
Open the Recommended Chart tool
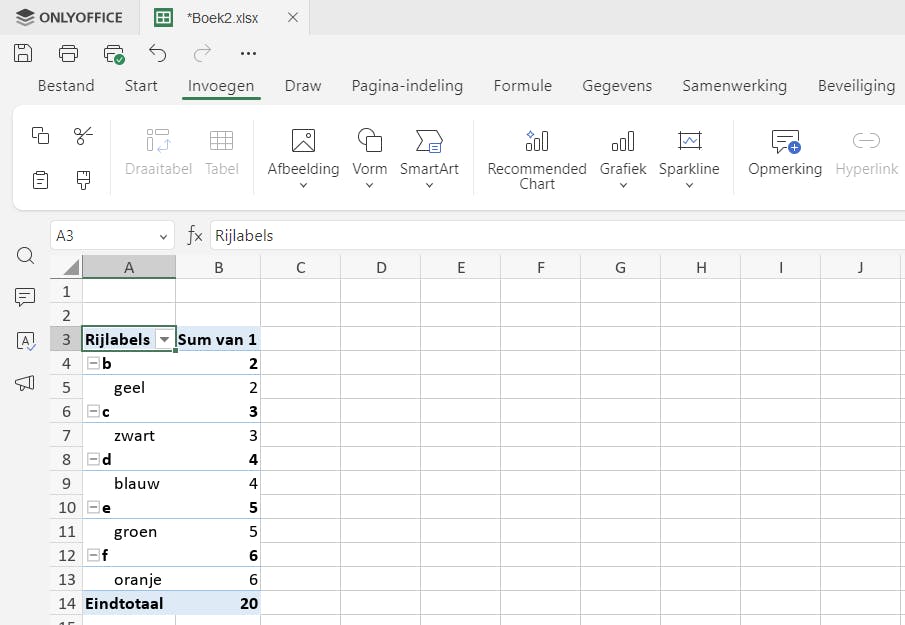[537, 141]
